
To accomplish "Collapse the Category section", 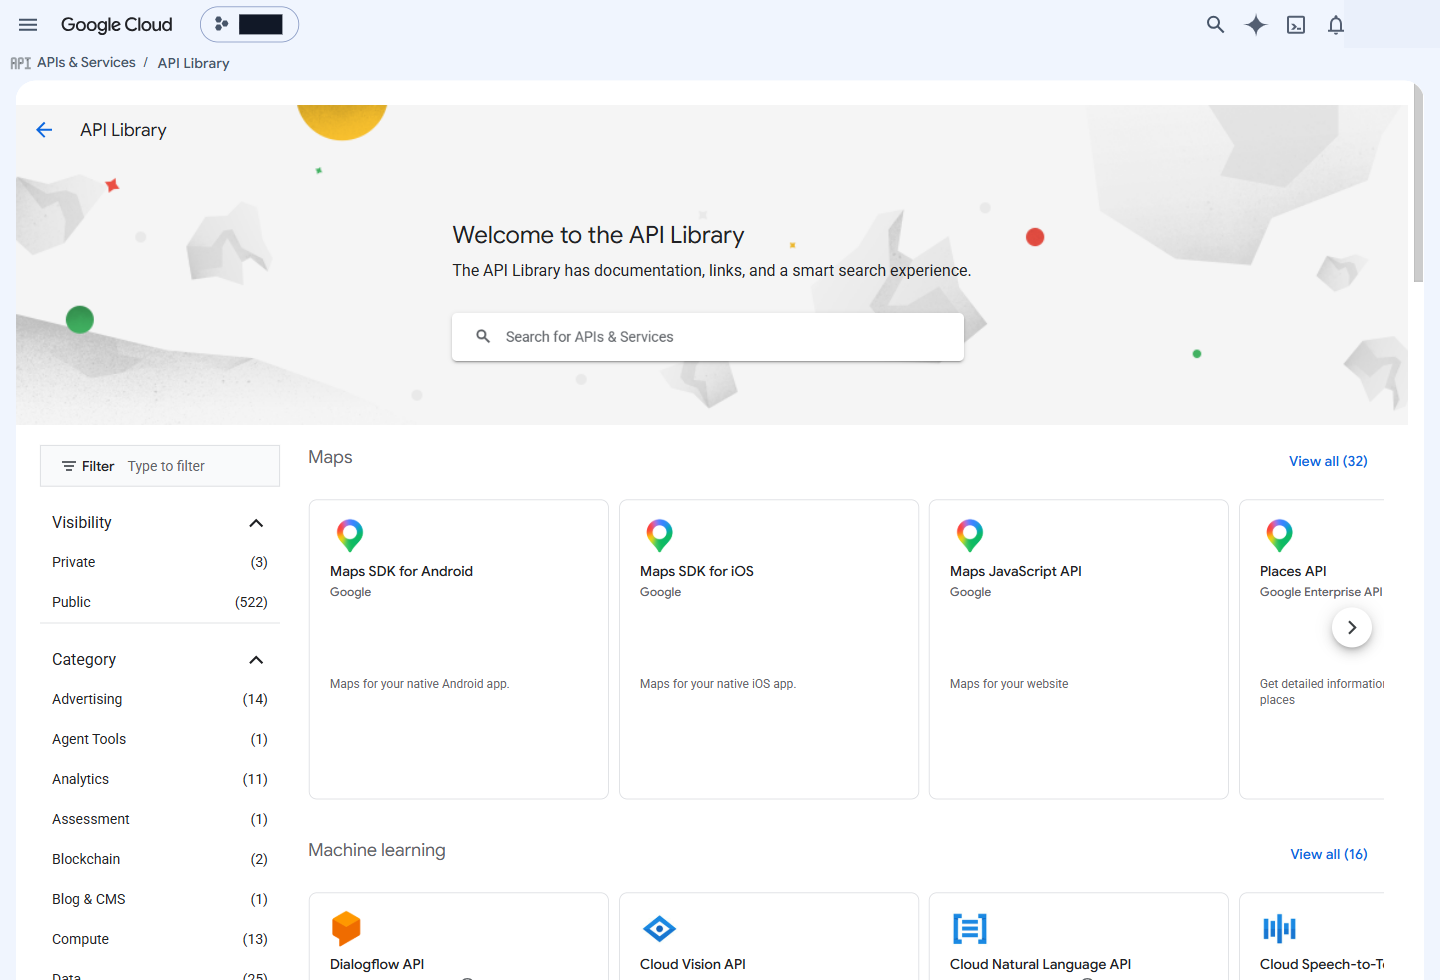I will (x=256, y=660).
